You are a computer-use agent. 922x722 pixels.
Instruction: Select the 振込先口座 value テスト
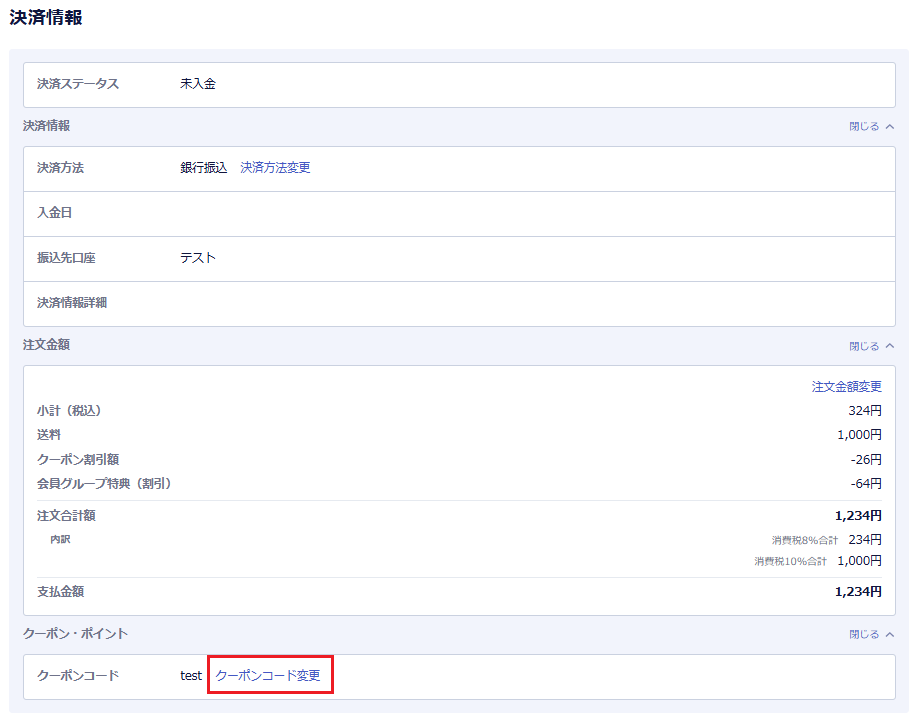[x=197, y=258]
